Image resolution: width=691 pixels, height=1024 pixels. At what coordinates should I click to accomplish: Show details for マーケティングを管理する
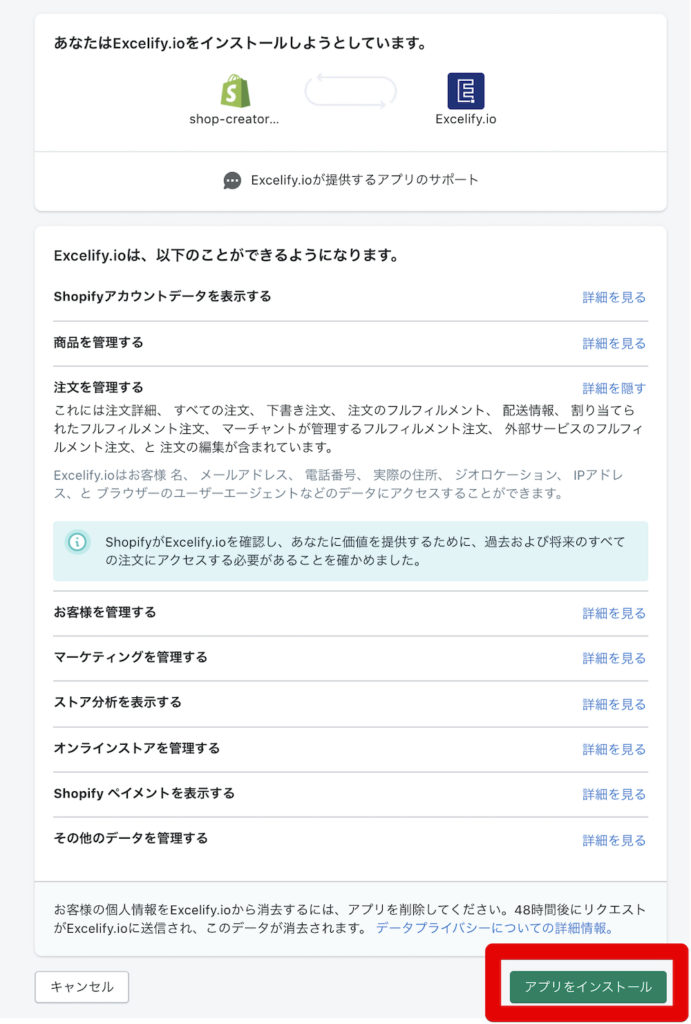click(x=614, y=658)
